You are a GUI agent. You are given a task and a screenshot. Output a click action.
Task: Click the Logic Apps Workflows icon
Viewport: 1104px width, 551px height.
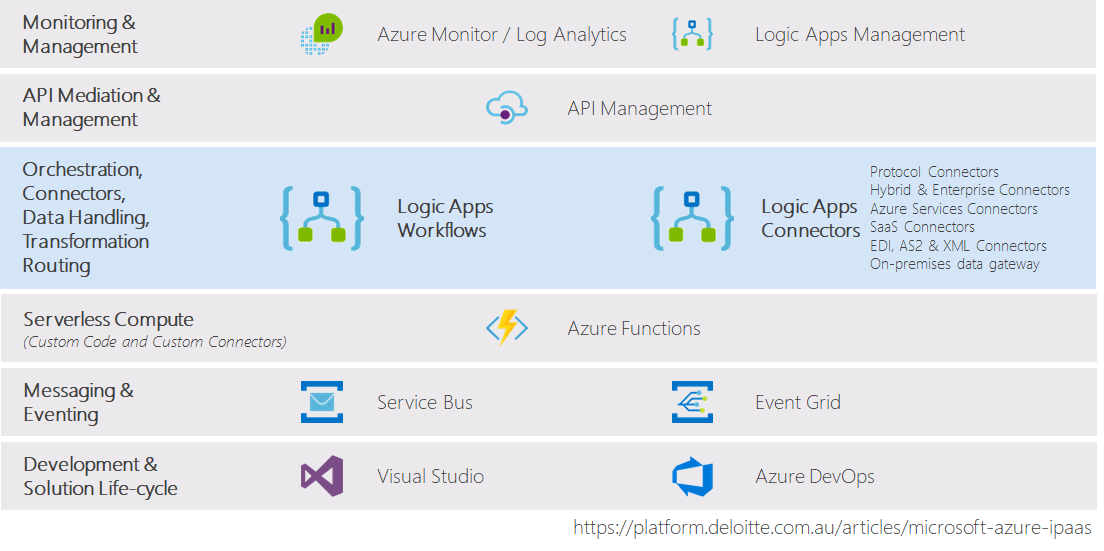pos(322,218)
